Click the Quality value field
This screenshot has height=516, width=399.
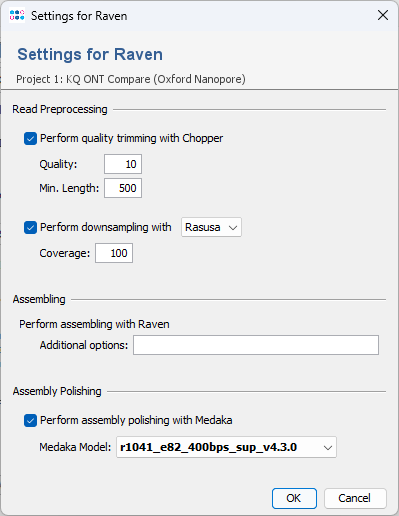(x=123, y=164)
